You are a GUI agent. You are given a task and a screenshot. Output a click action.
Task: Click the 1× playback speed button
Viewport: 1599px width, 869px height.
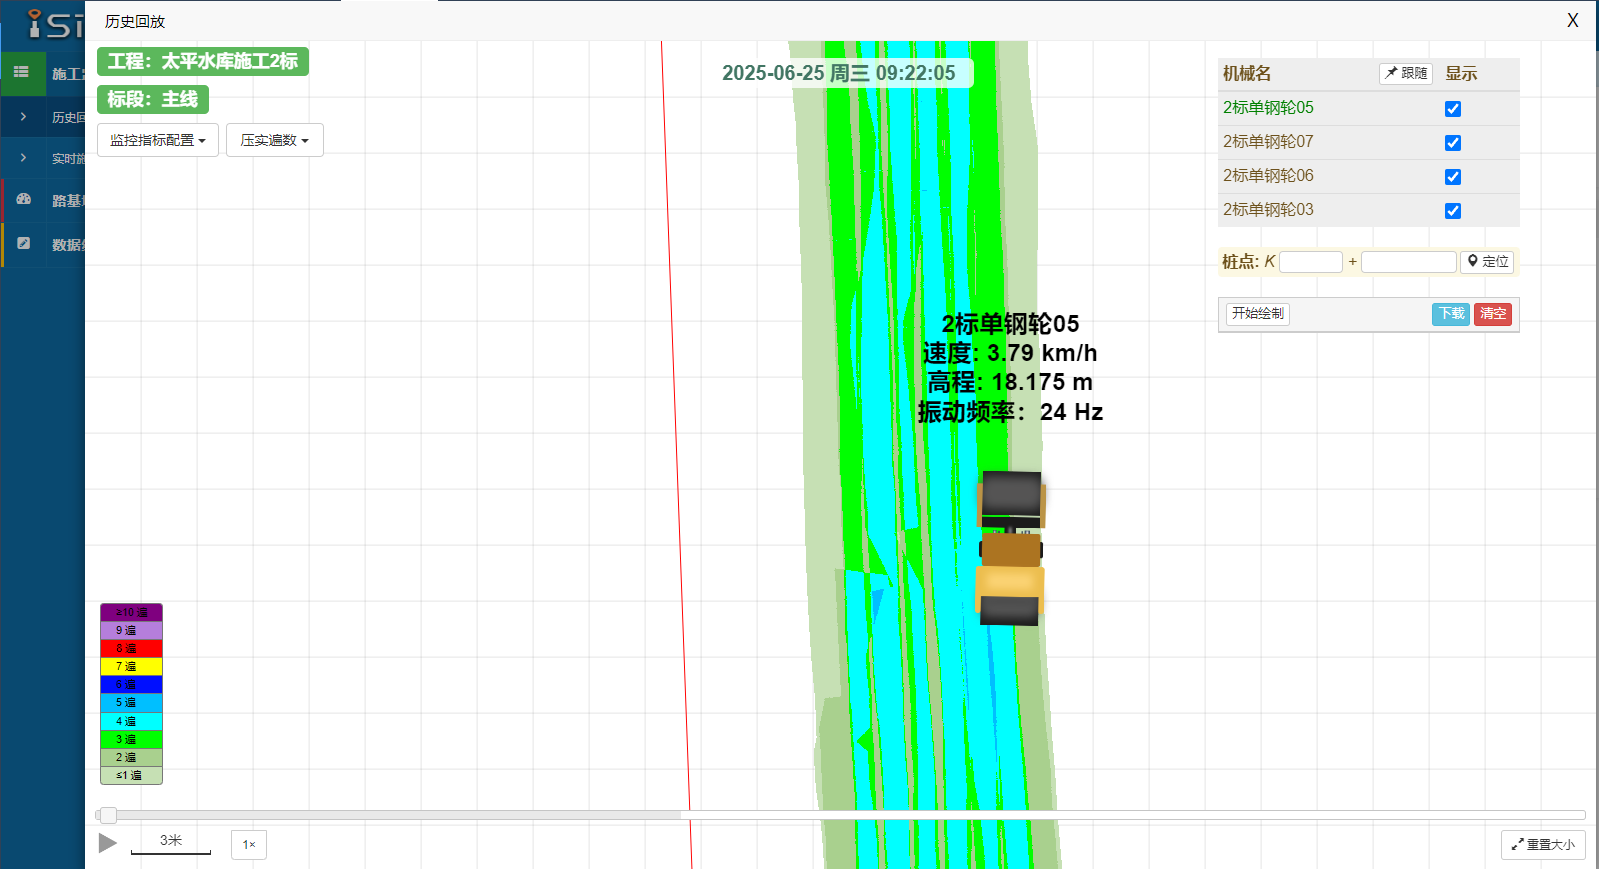tap(248, 844)
